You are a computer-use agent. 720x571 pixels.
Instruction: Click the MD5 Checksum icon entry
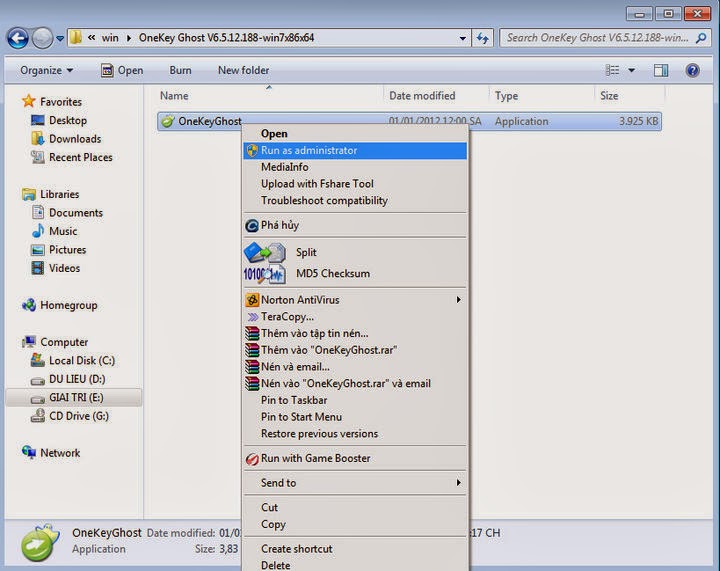(x=264, y=274)
